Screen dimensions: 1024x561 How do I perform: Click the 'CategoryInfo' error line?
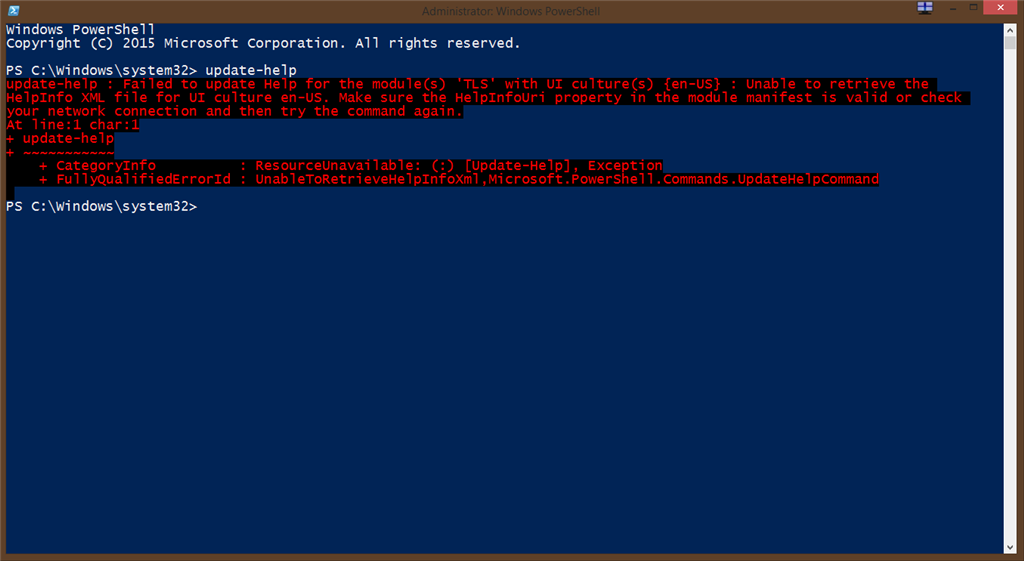(351, 165)
